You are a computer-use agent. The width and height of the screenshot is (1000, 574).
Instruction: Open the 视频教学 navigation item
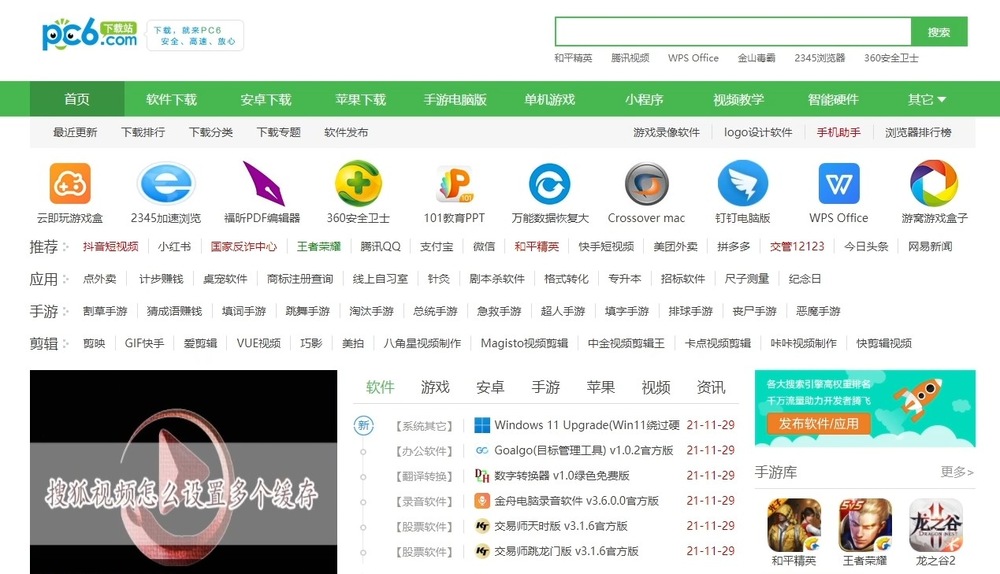coord(739,99)
